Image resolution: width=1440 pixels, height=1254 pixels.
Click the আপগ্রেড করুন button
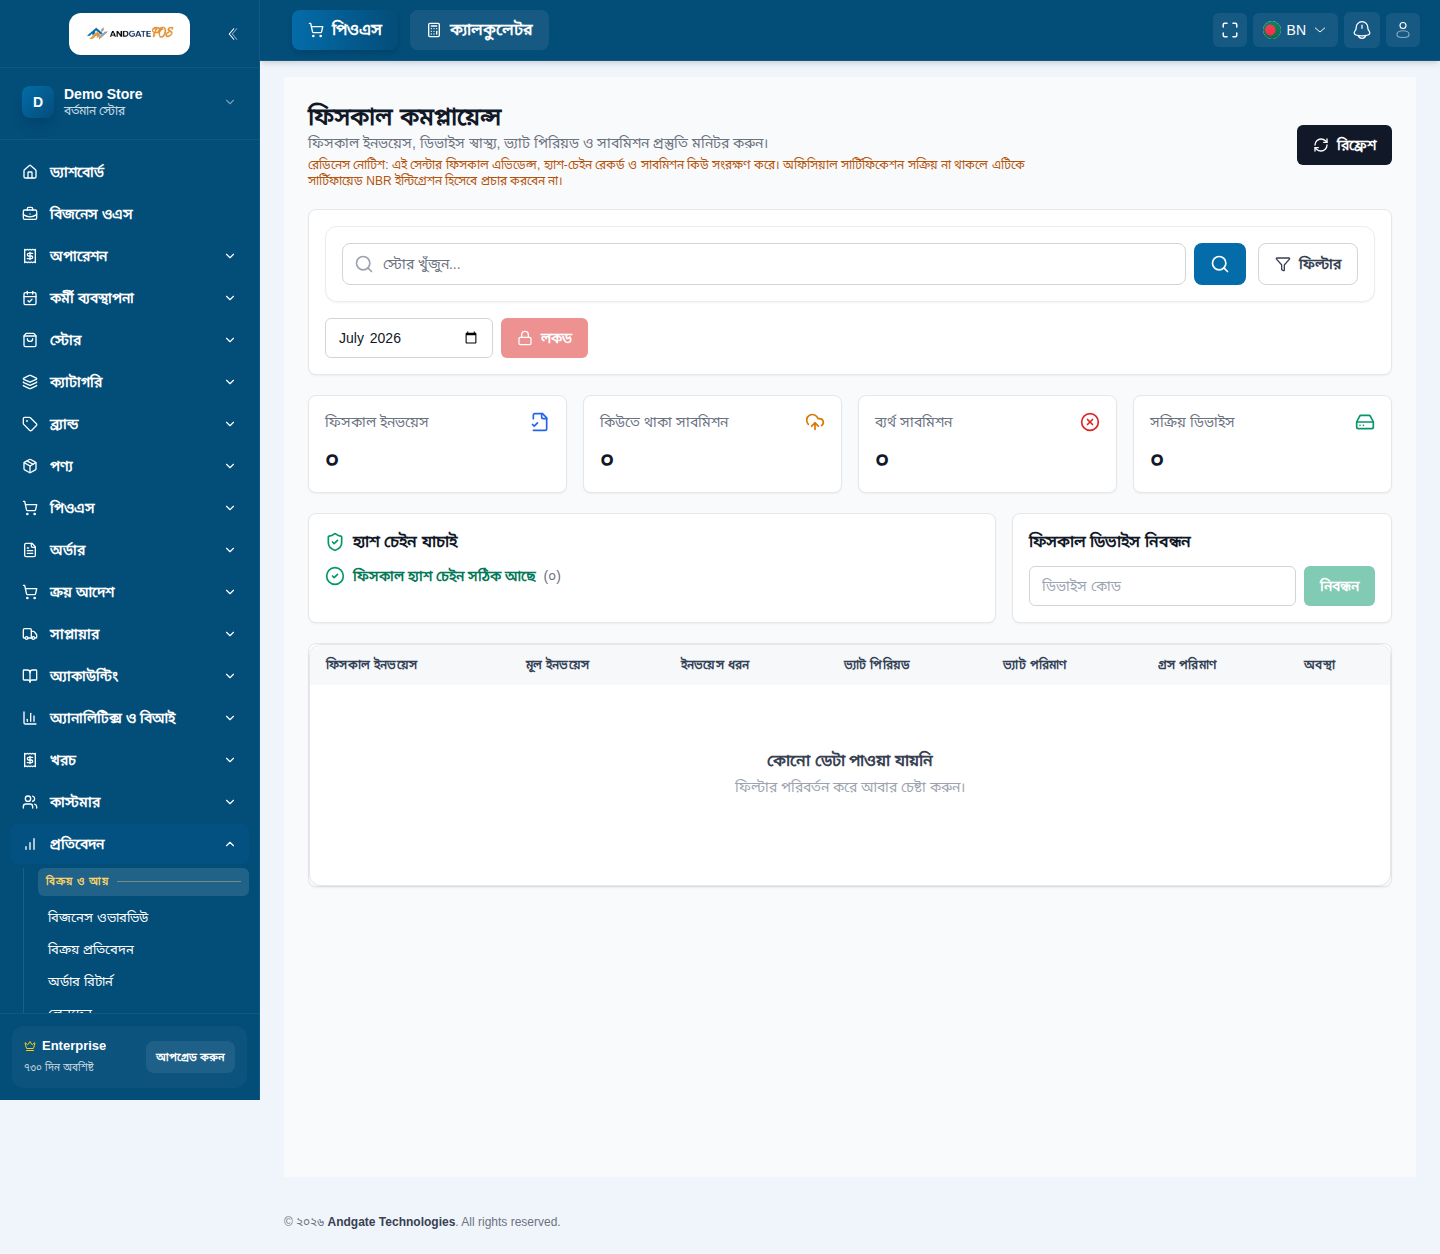coord(190,1057)
